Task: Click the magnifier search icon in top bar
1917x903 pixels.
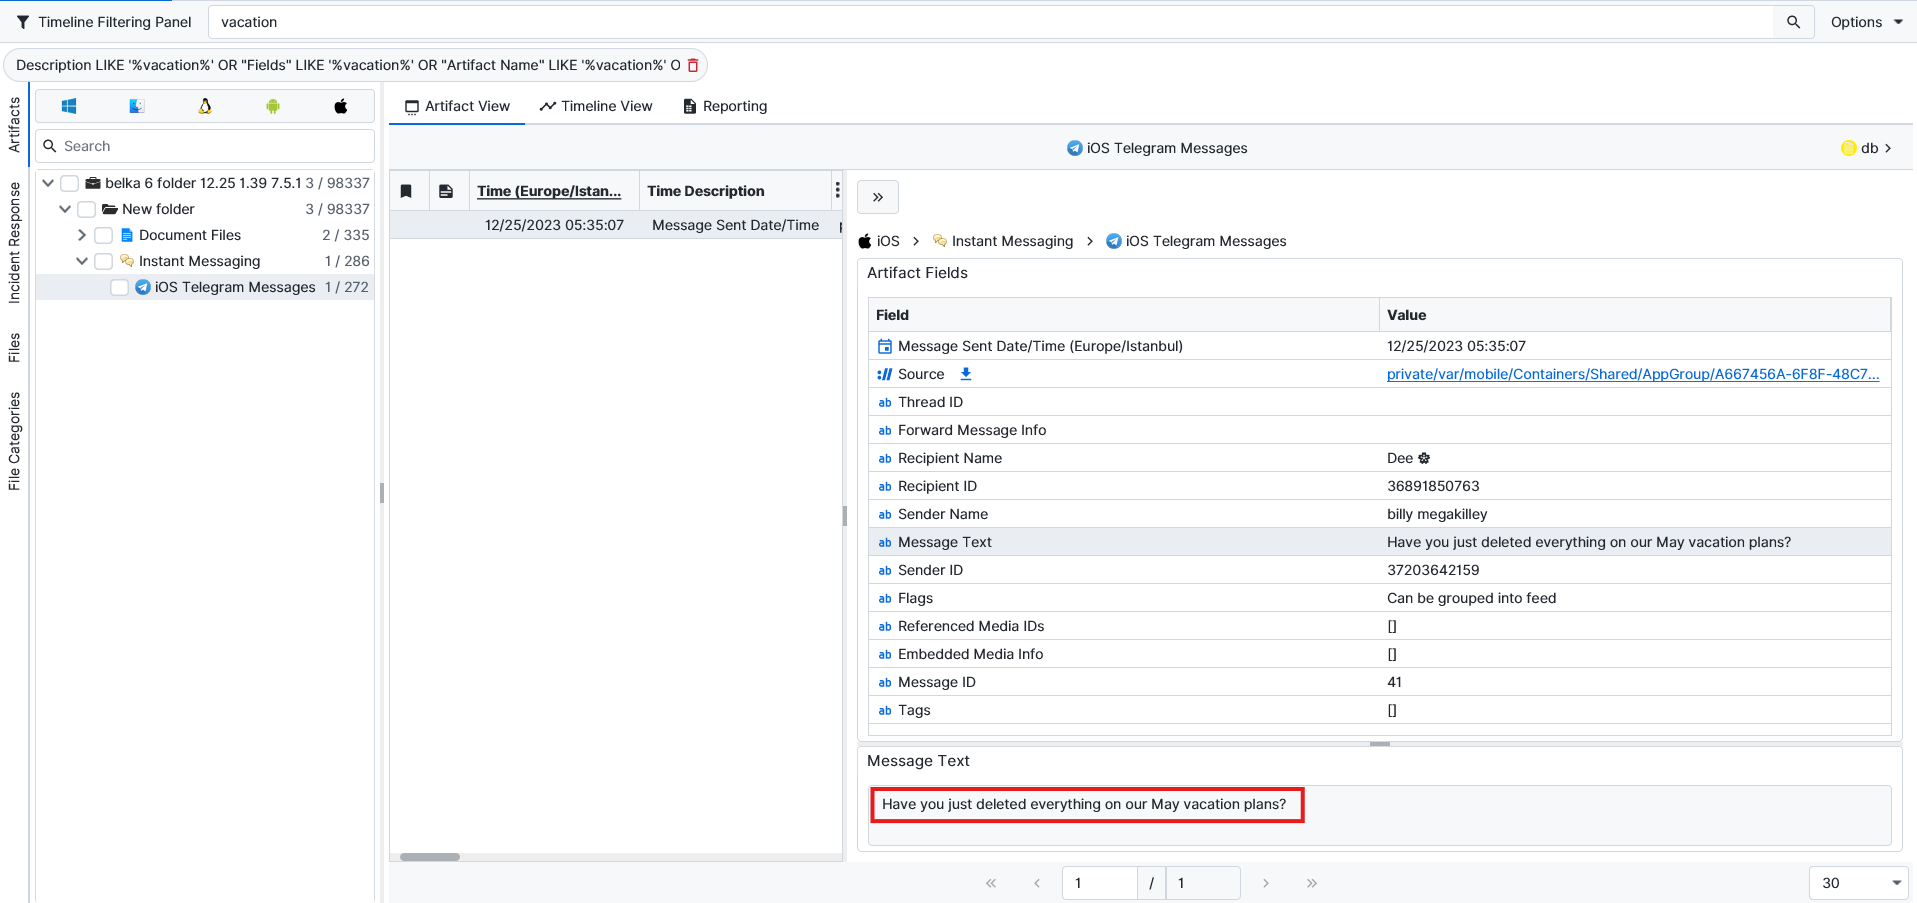Action: click(1793, 22)
